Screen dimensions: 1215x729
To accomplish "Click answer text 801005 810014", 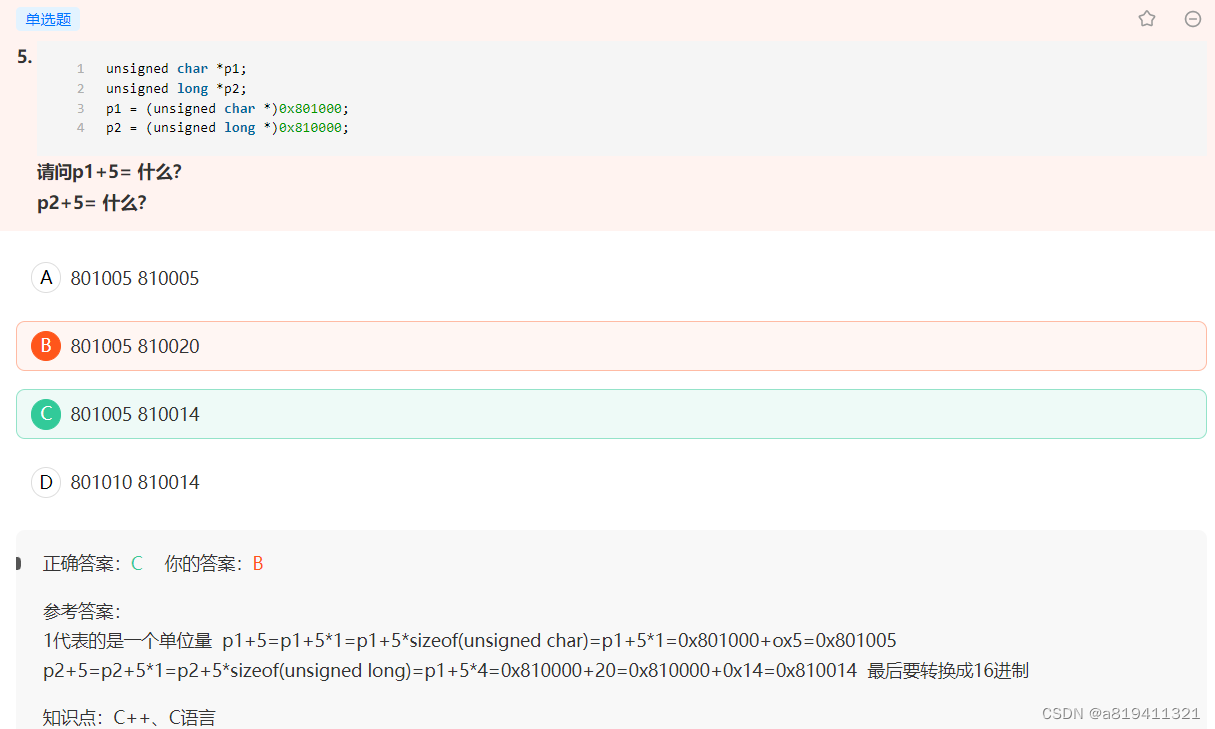I will (135, 415).
